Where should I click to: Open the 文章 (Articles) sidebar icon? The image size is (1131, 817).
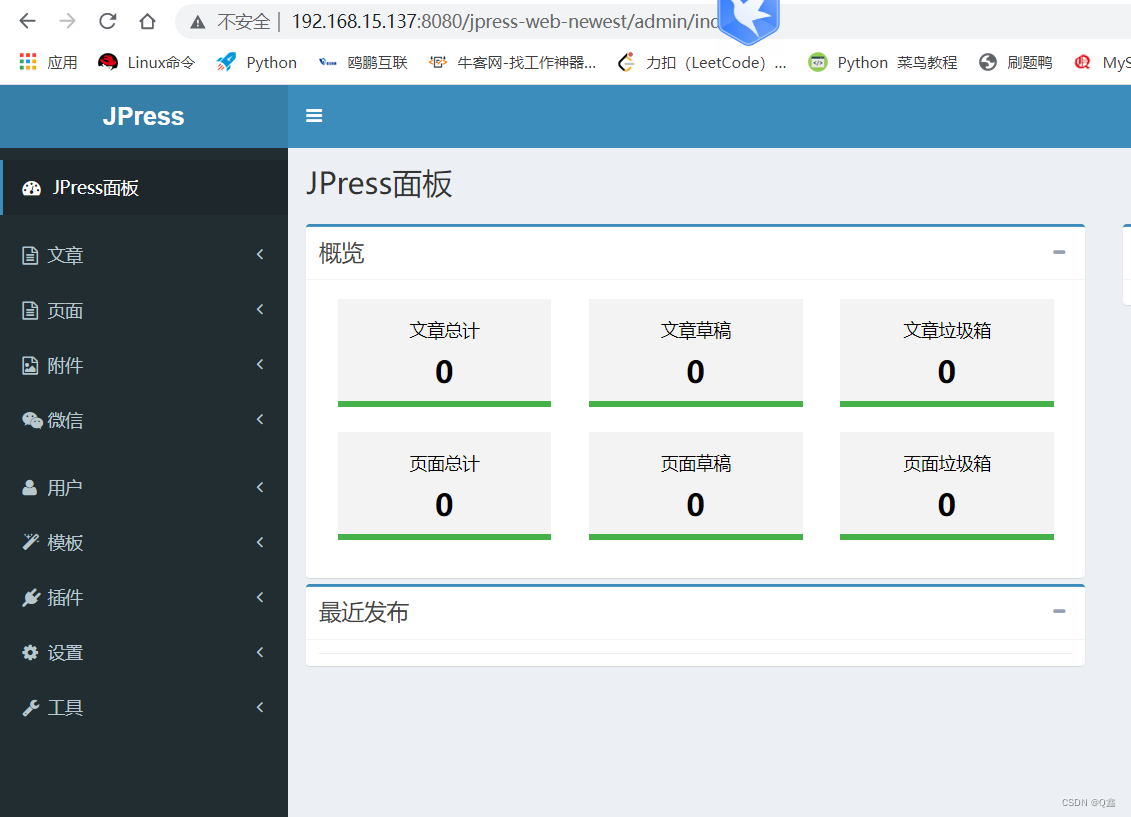(x=30, y=255)
